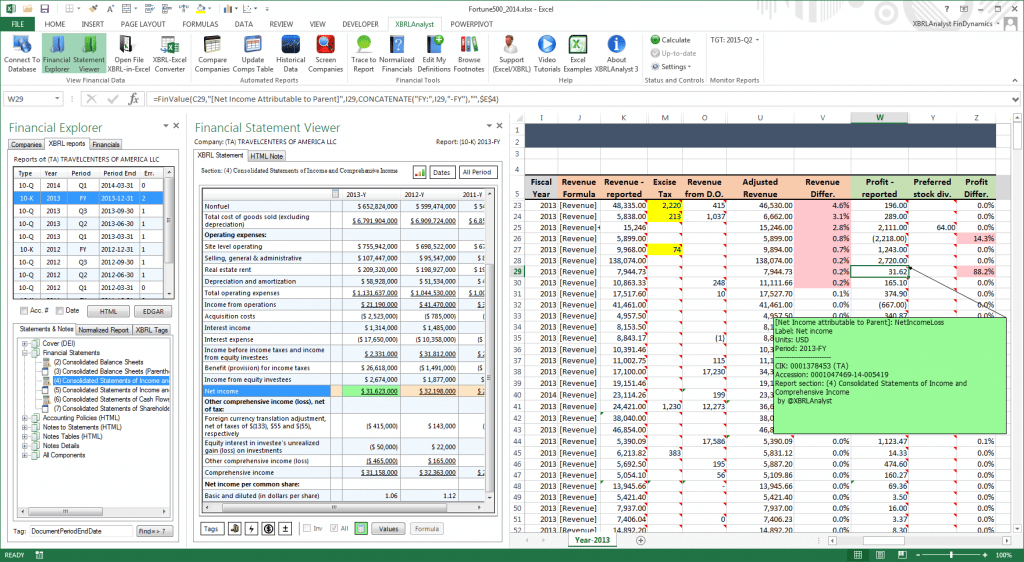1024x562 pixels.
Task: Open the Screen Companies tool
Action: pos(325,54)
